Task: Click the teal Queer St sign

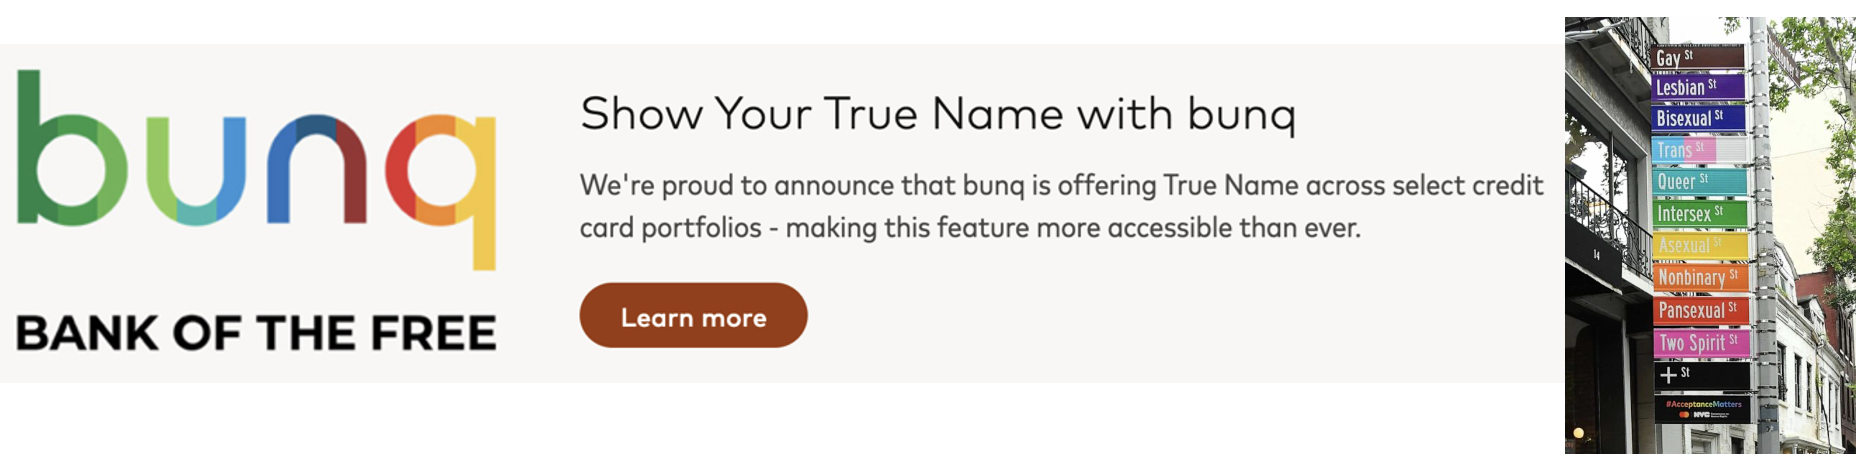Action: (x=1698, y=181)
